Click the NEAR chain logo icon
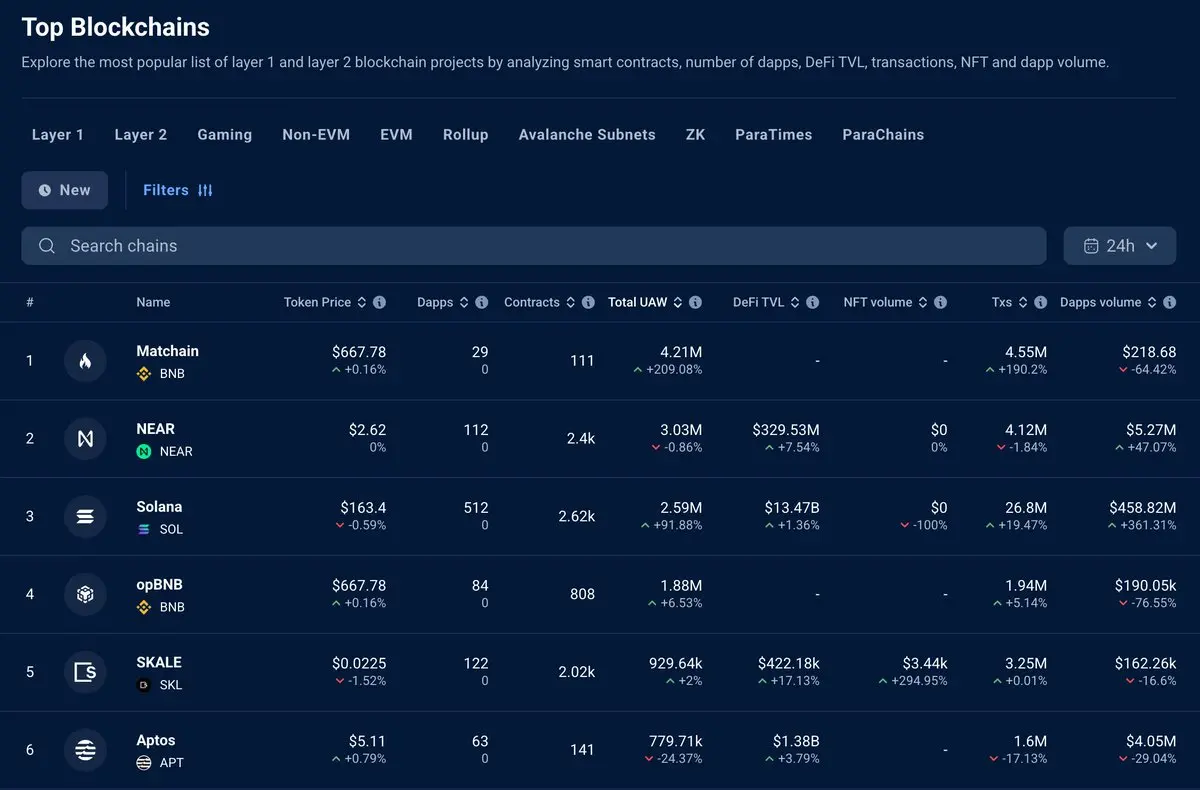Screen dimensions: 1200x790 [85, 439]
